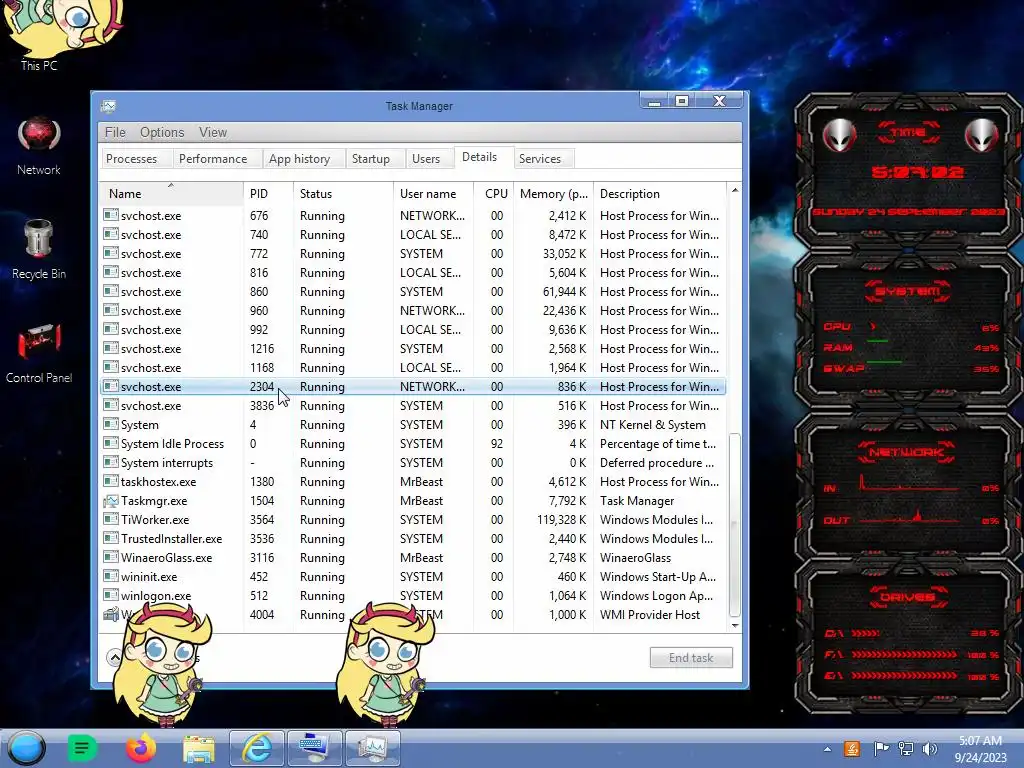Launch Internet Explorer from the taskbar
This screenshot has height=768, width=1024.
click(257, 748)
